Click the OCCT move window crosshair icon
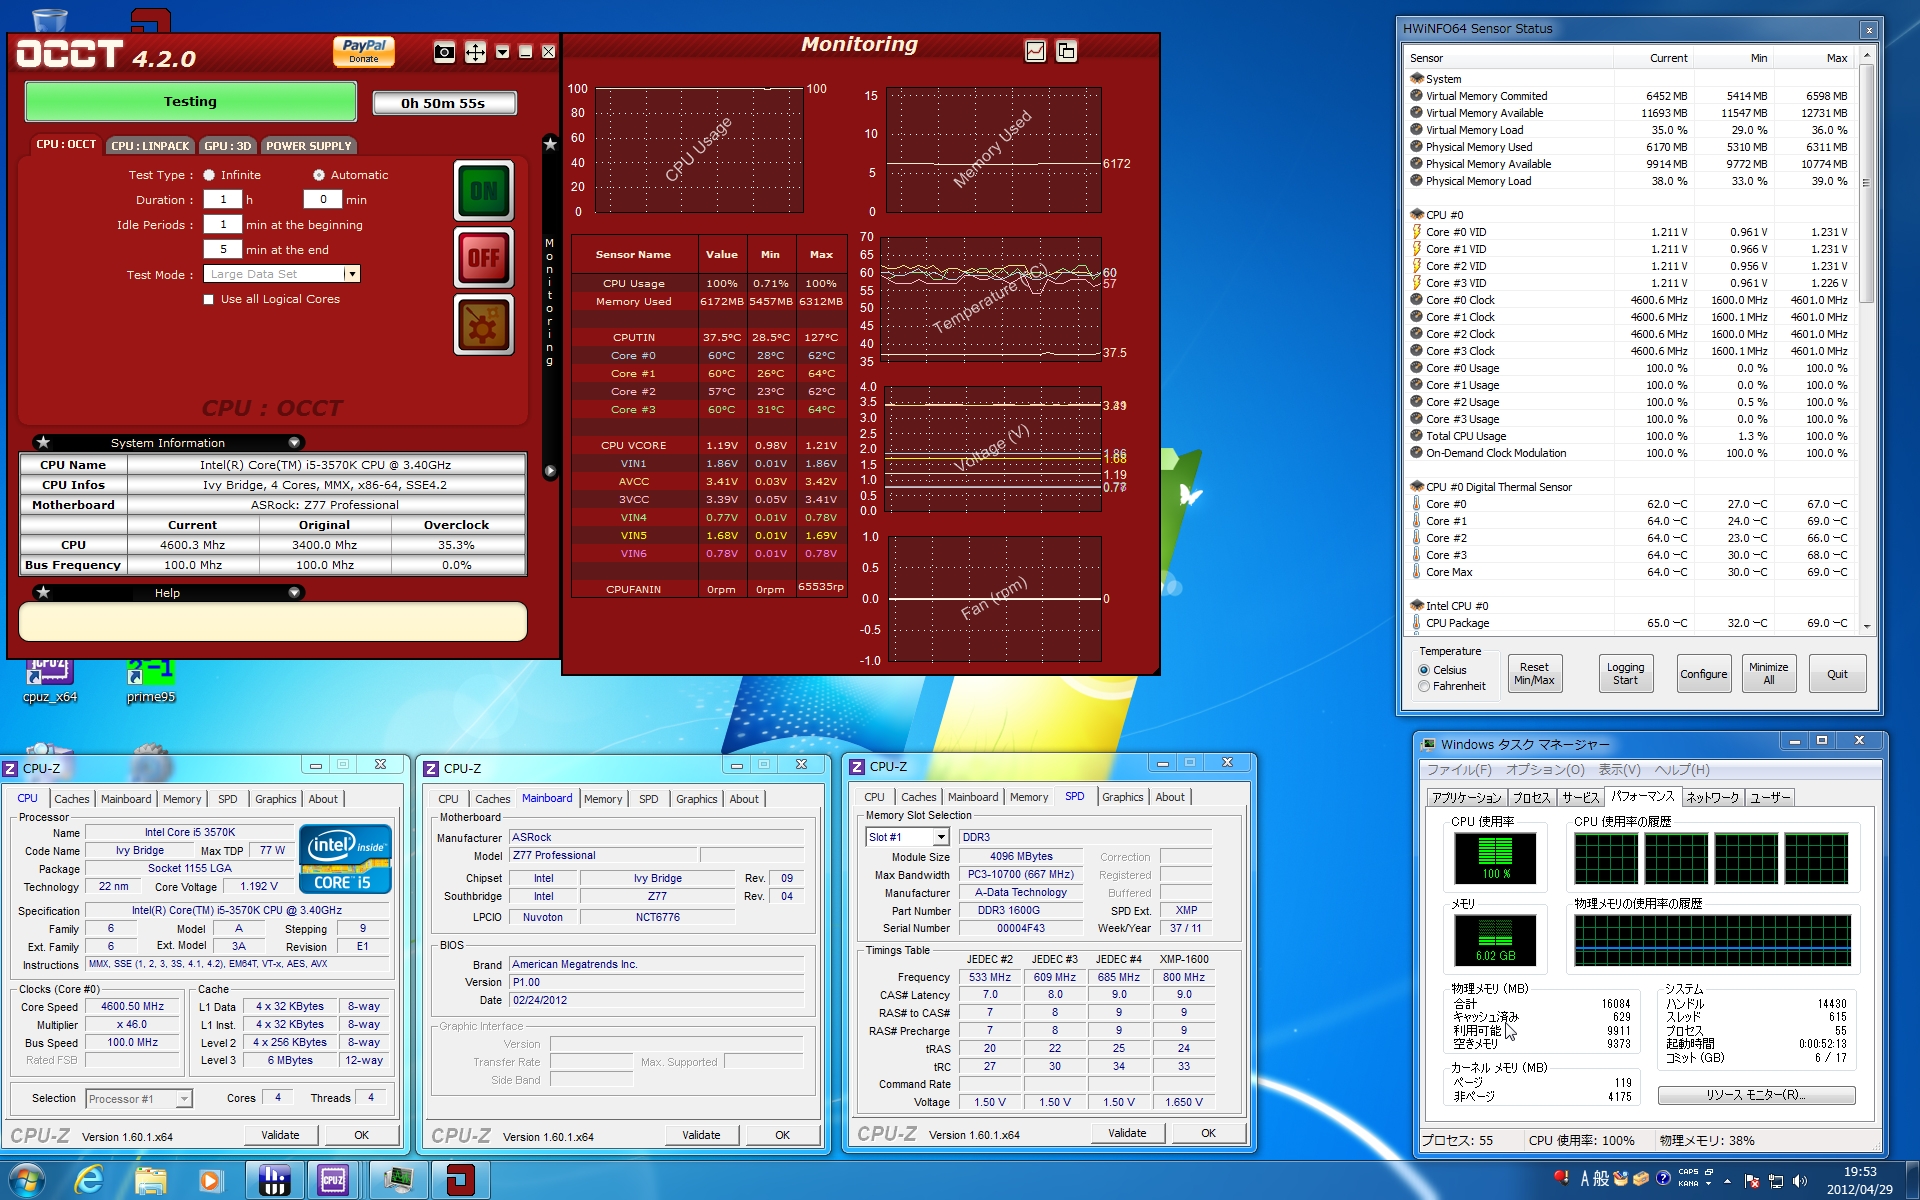 pos(475,52)
